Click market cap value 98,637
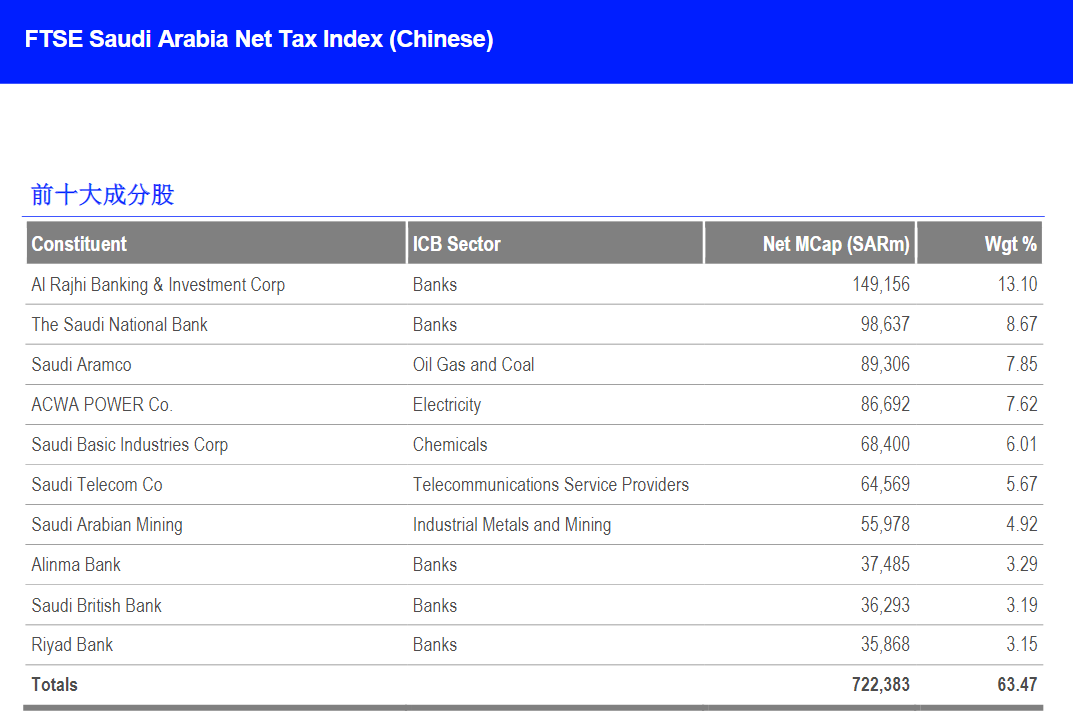This screenshot has height=724, width=1073. click(885, 324)
